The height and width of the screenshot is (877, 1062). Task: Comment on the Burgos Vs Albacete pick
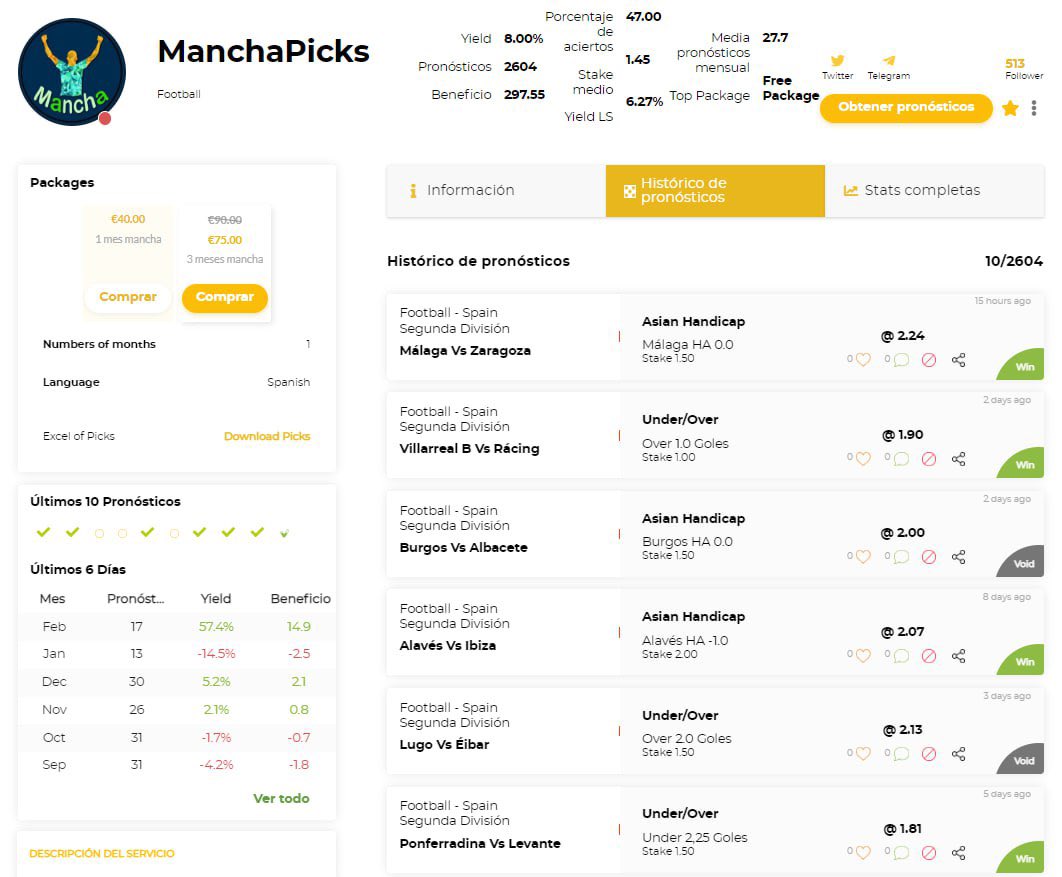tap(901, 557)
